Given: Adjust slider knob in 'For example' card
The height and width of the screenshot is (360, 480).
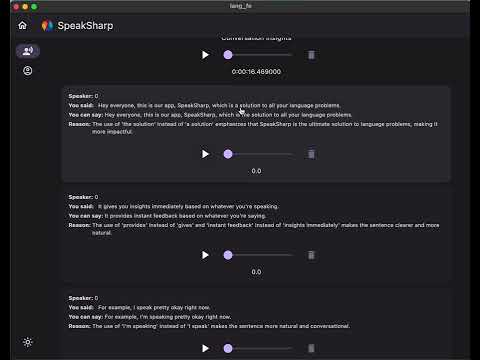Looking at the screenshot, I should 228,348.
